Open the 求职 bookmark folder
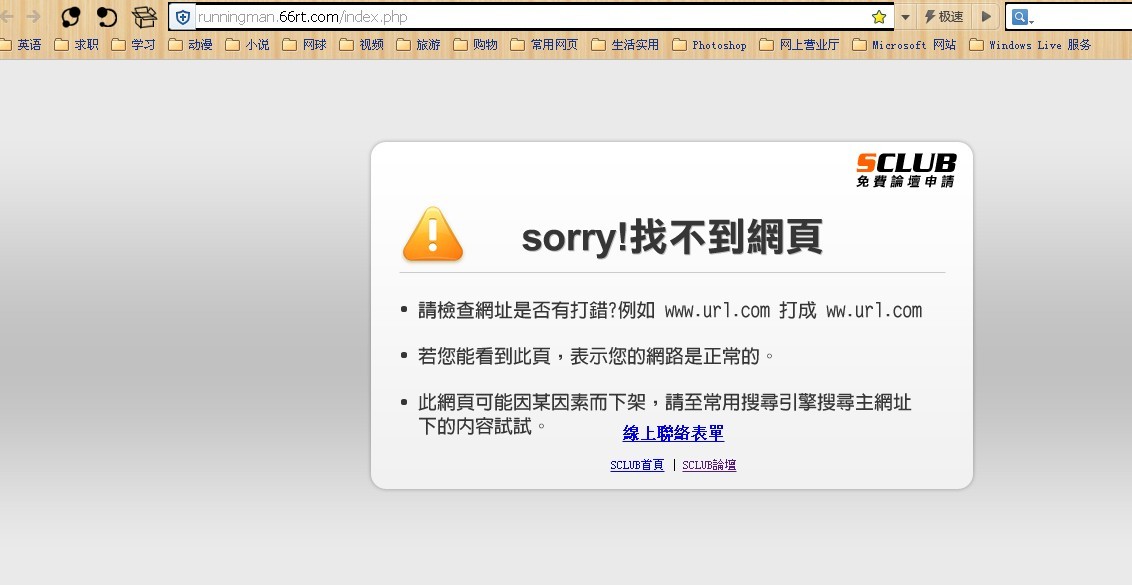The height and width of the screenshot is (585, 1132). point(77,45)
